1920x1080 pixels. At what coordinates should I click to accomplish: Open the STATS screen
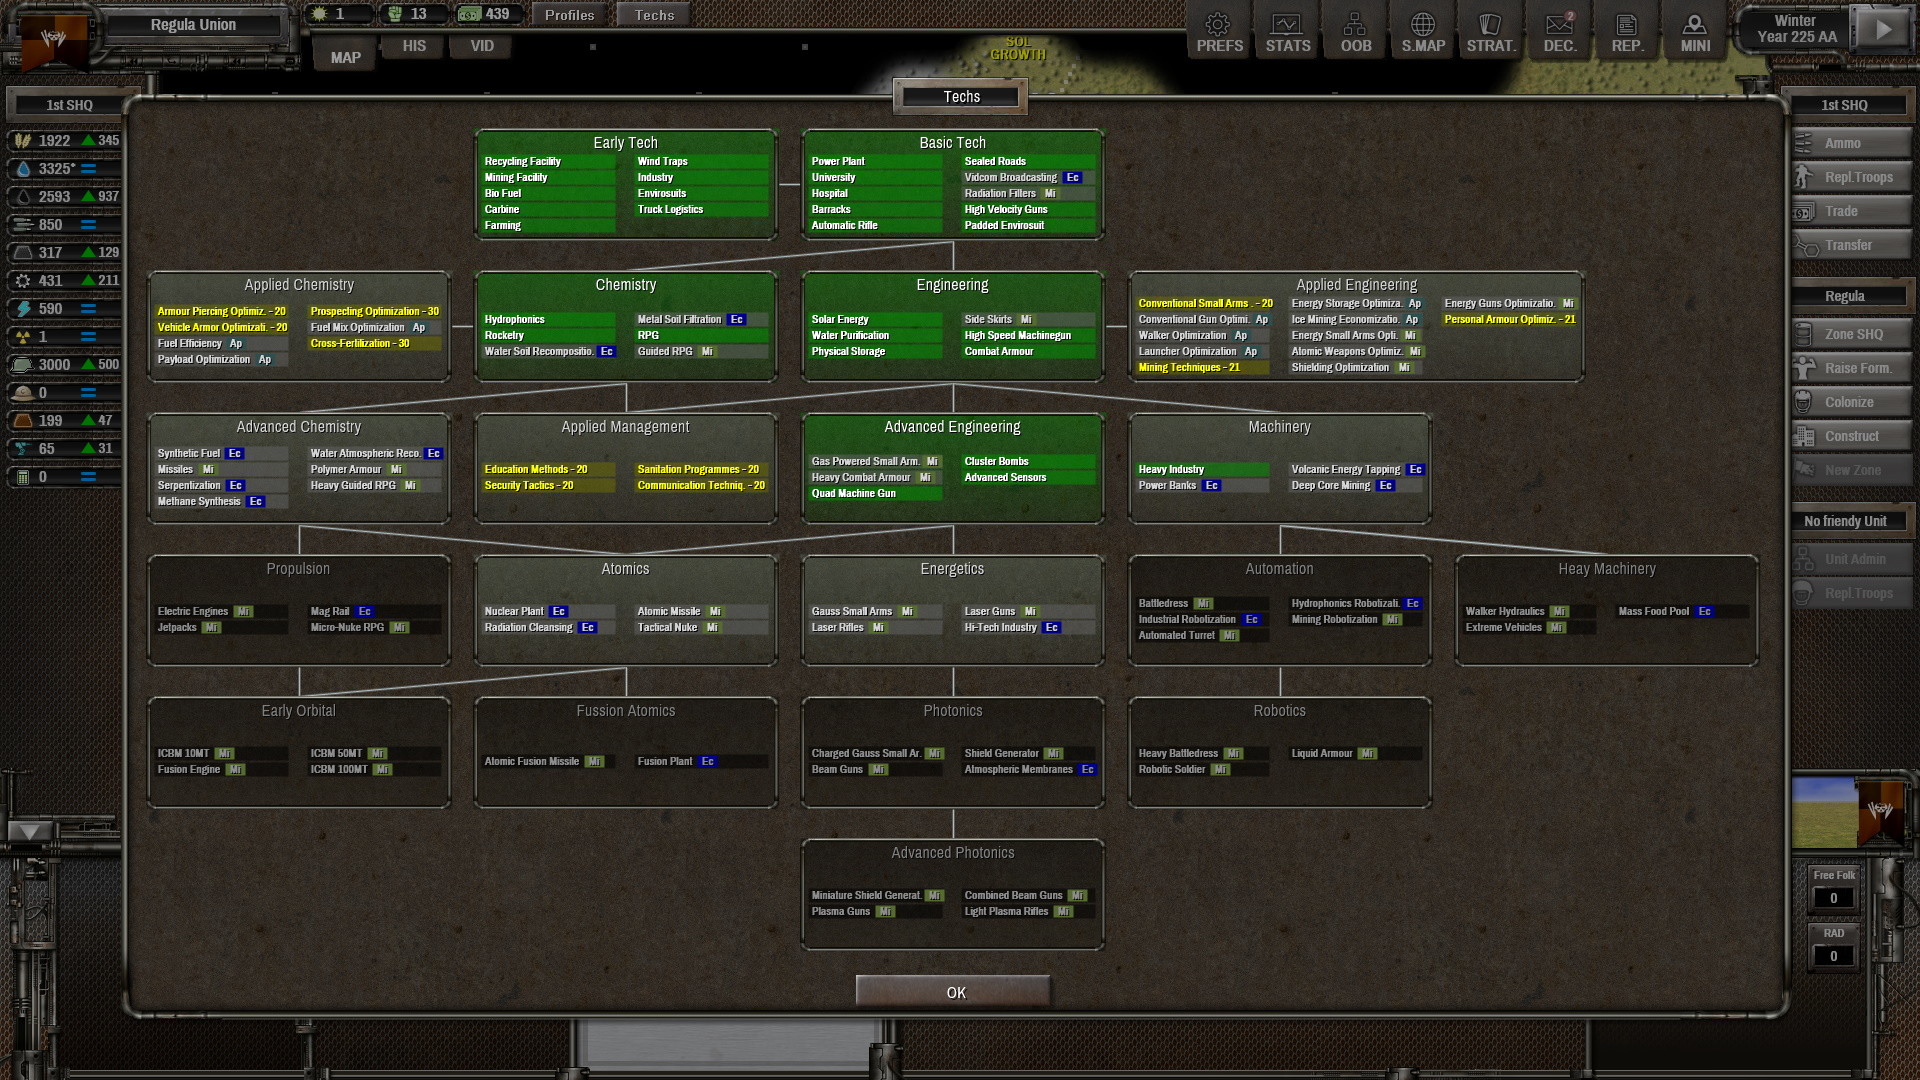(1286, 30)
